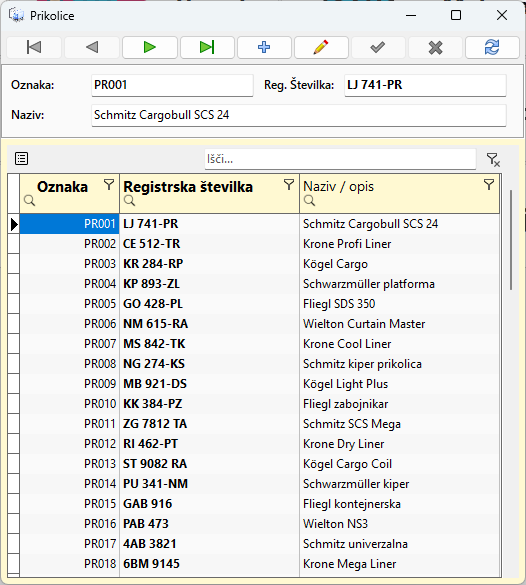
Task: Jump to the last record
Action: tap(207, 47)
